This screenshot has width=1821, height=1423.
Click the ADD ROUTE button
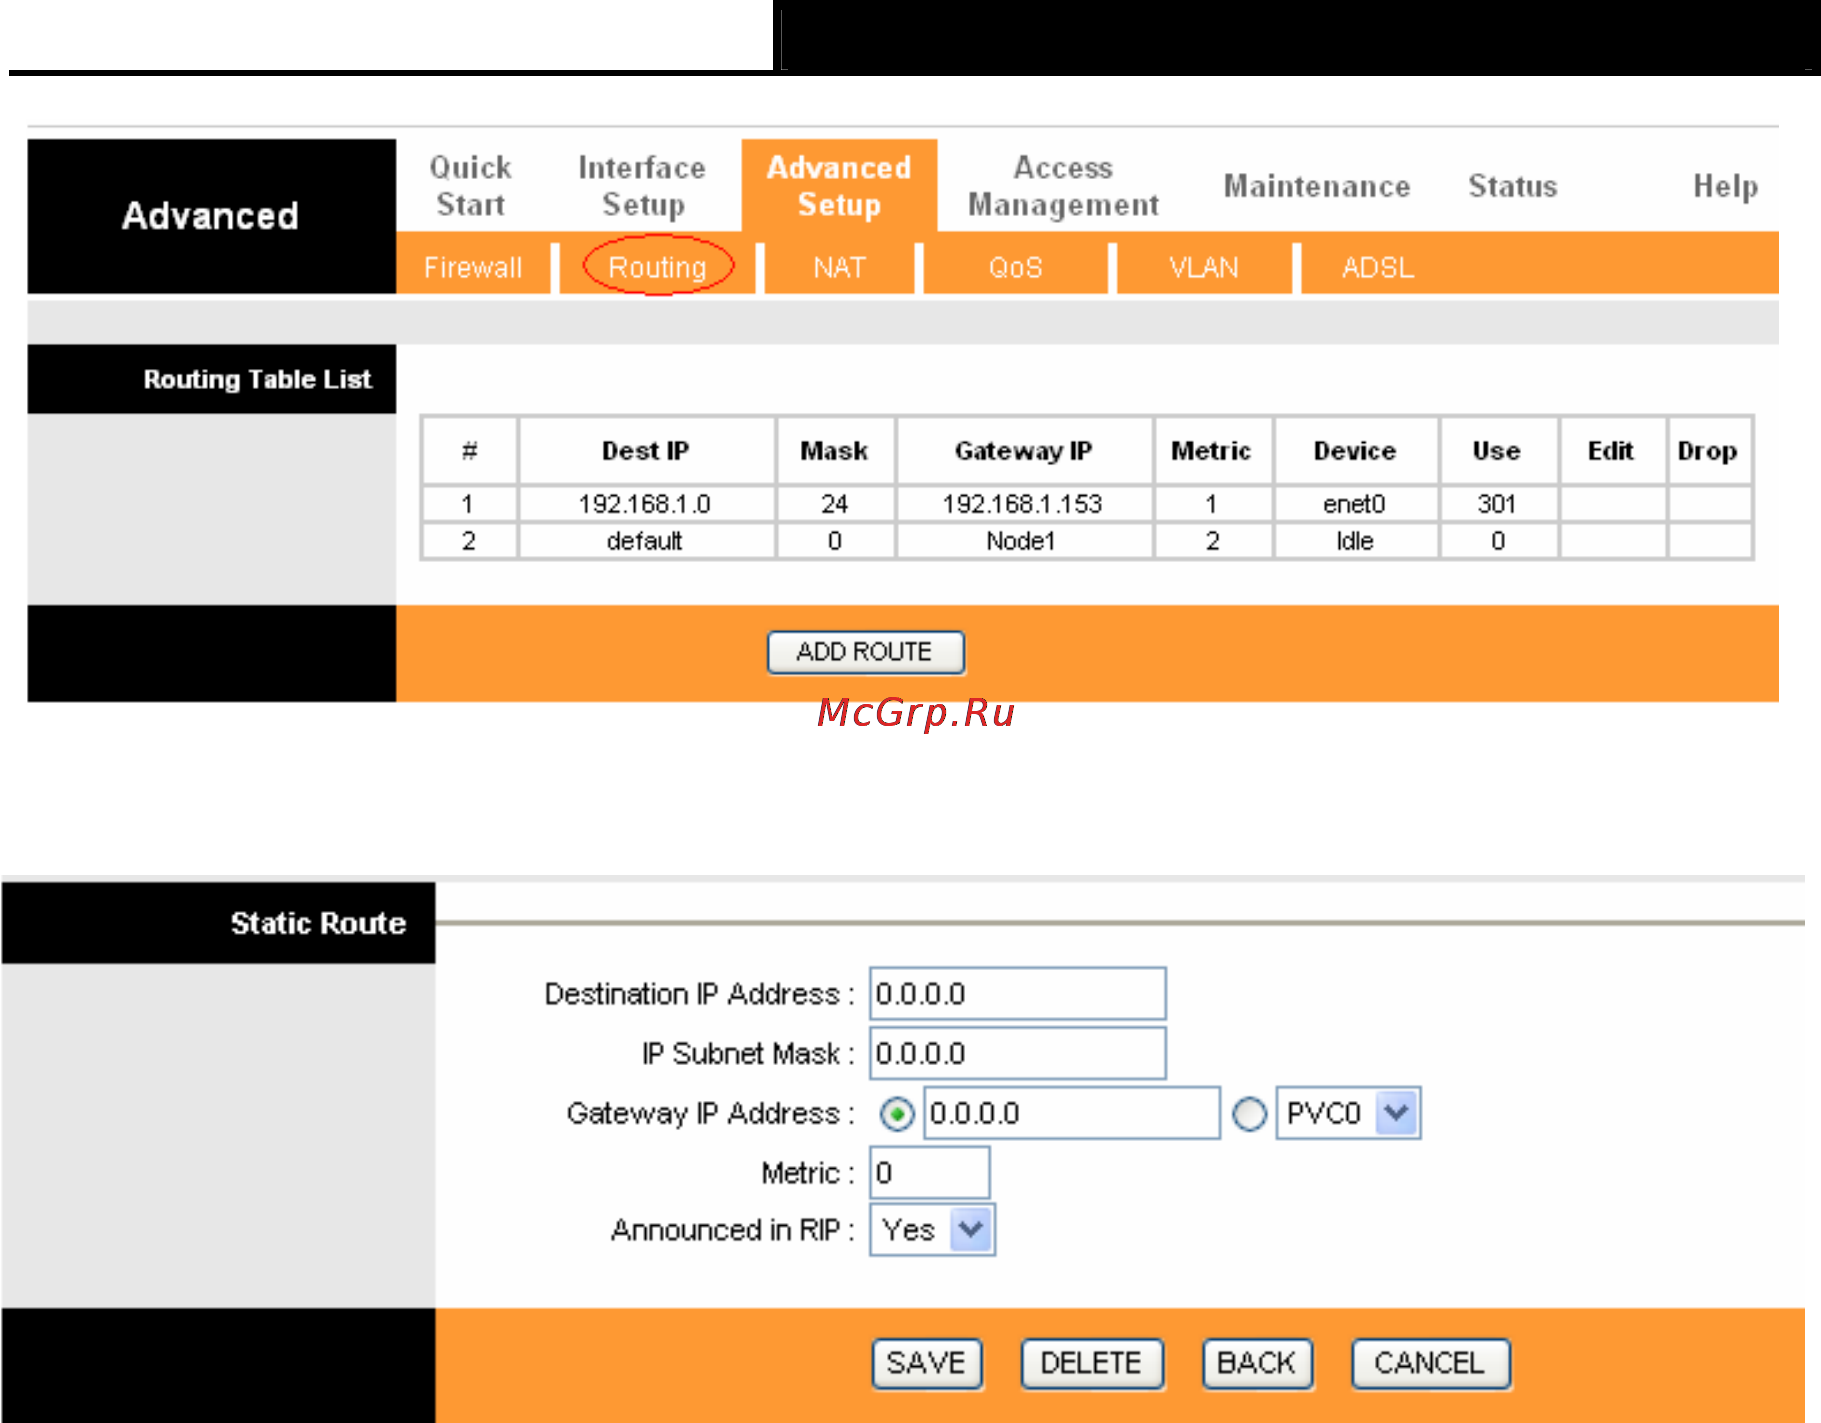point(865,652)
